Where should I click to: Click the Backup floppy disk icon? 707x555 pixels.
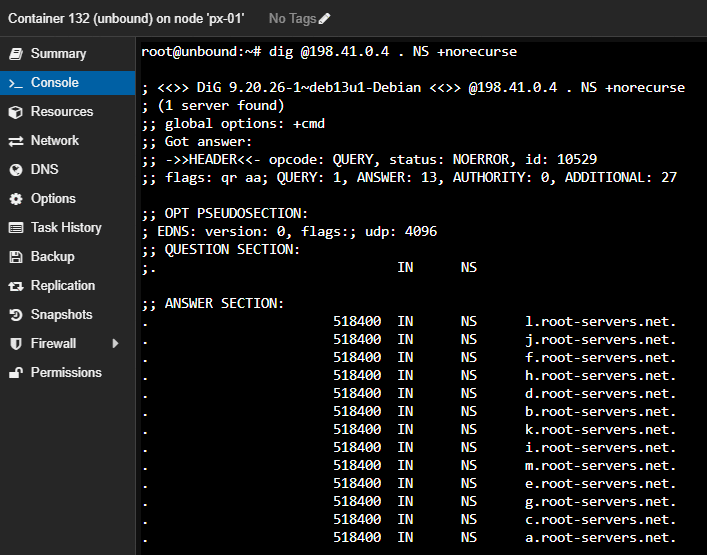tap(16, 257)
